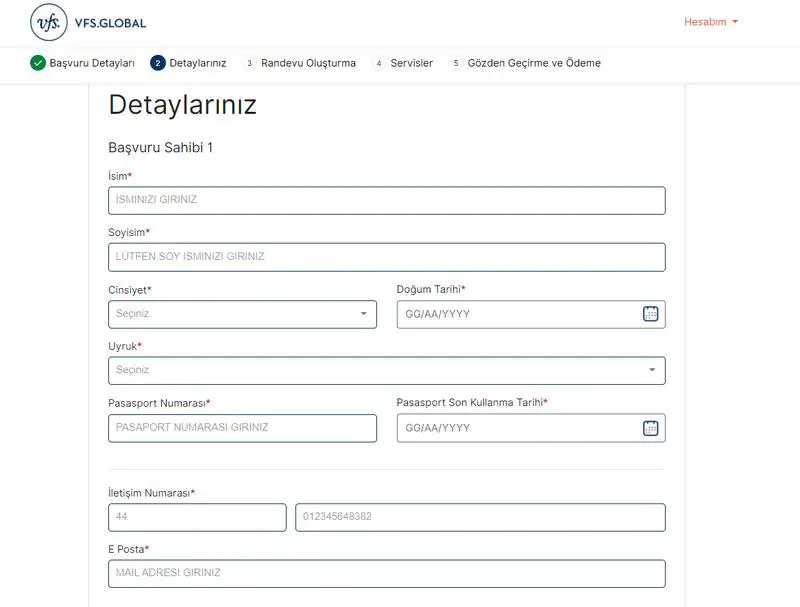Go to Servisler step
800x607 pixels.
[411, 63]
